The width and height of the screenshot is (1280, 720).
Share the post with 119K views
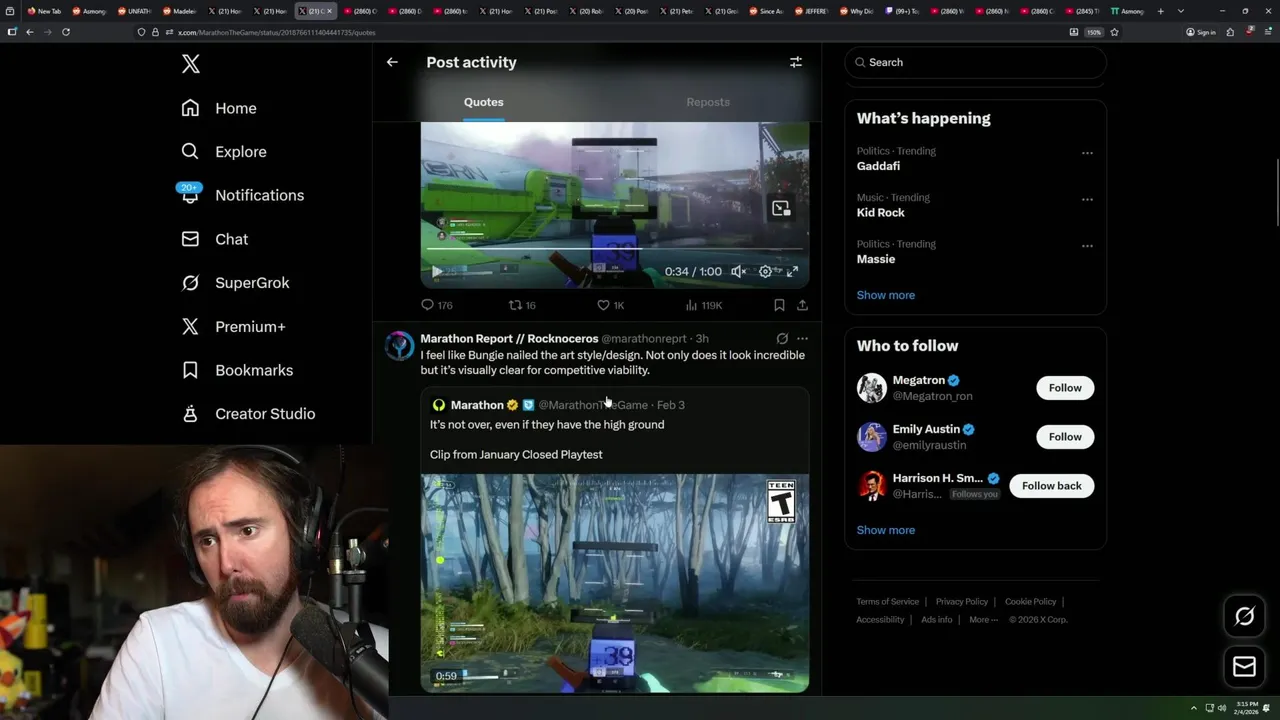(x=802, y=305)
